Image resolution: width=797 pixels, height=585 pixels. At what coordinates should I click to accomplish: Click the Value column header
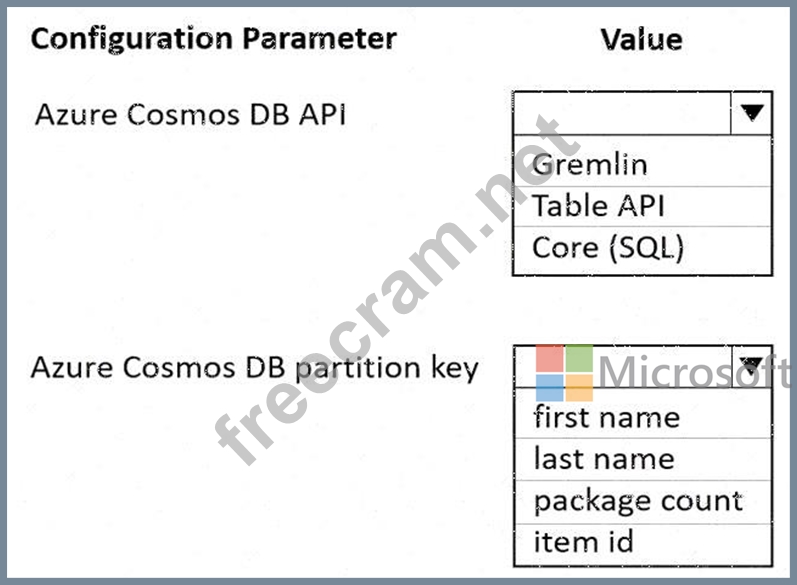point(641,40)
